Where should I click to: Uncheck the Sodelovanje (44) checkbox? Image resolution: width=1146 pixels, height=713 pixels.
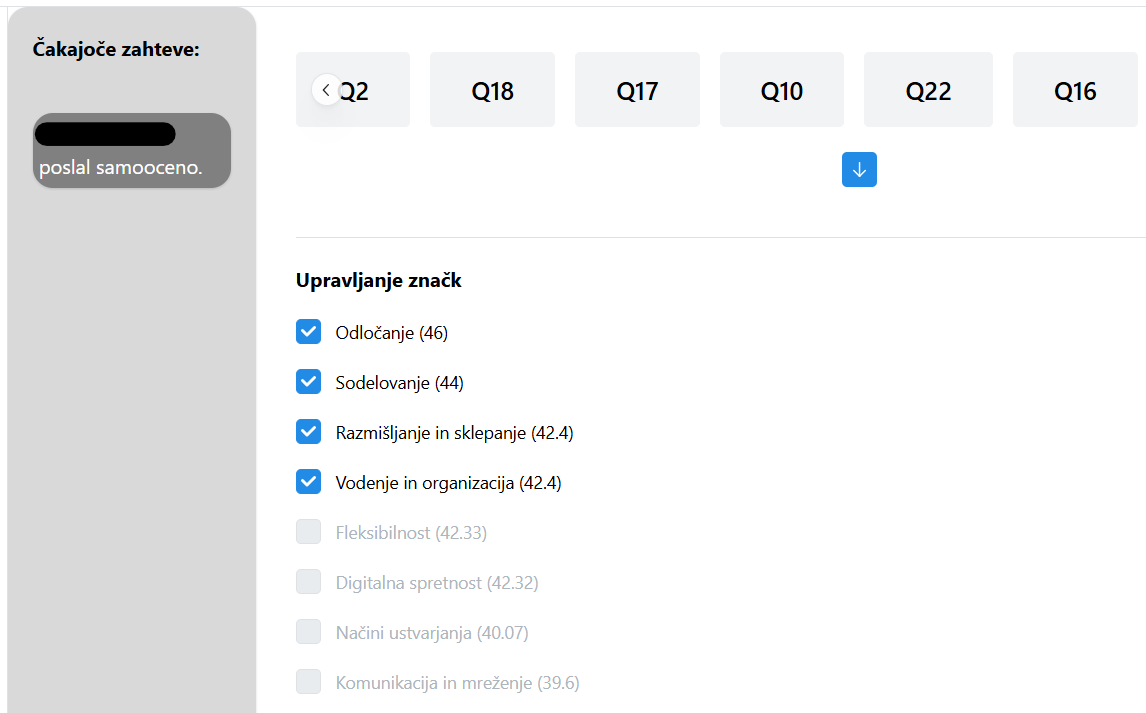click(x=308, y=381)
